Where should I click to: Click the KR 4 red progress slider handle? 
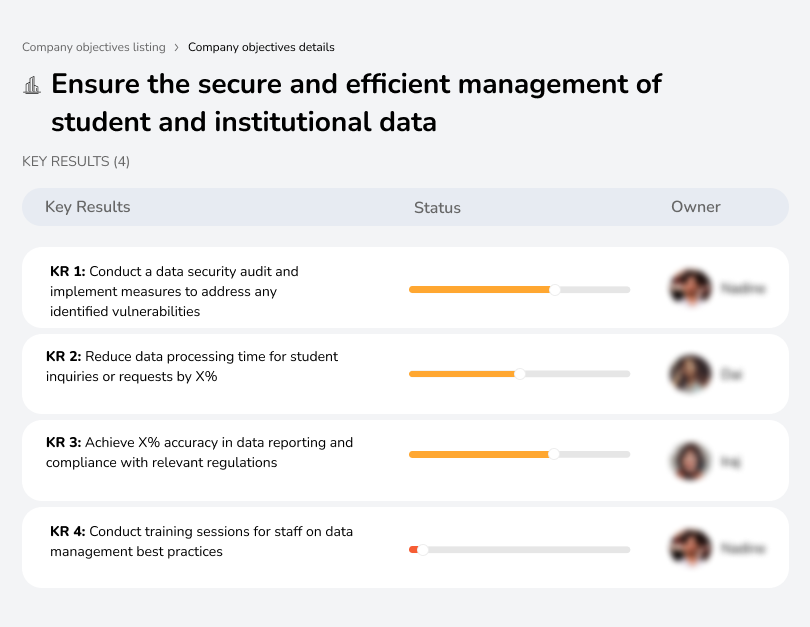422,550
